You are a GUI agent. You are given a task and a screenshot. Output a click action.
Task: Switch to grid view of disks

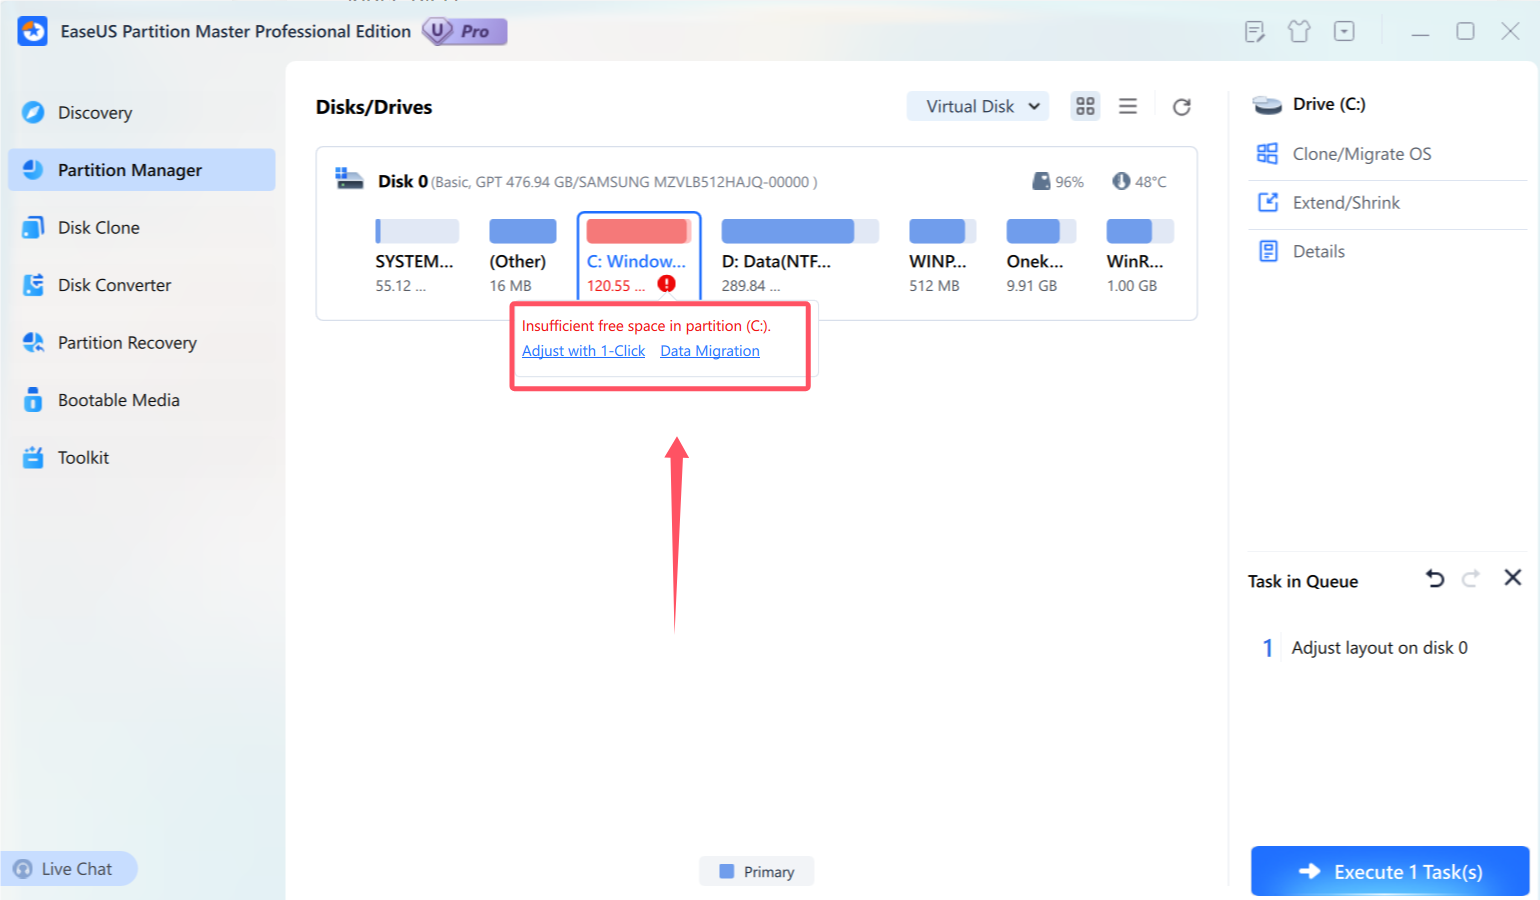(x=1085, y=106)
